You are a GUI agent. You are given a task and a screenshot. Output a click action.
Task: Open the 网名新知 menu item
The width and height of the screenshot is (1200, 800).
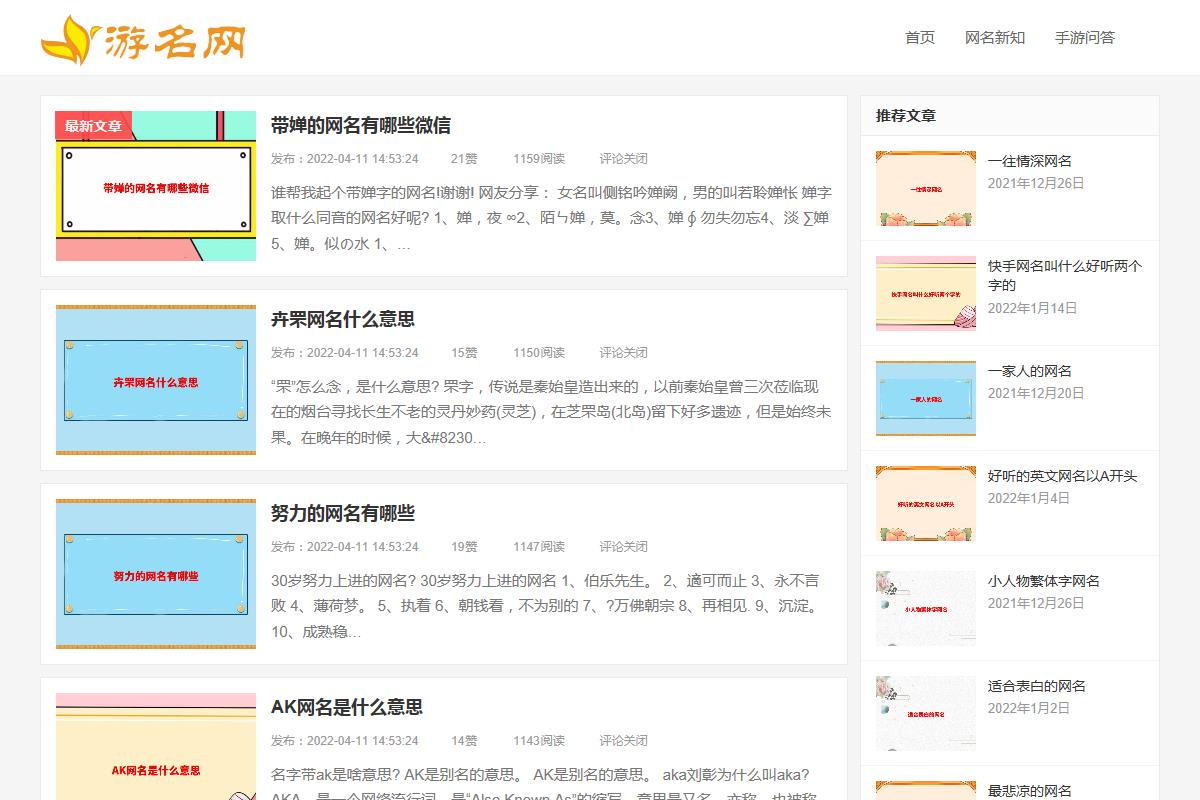point(995,38)
